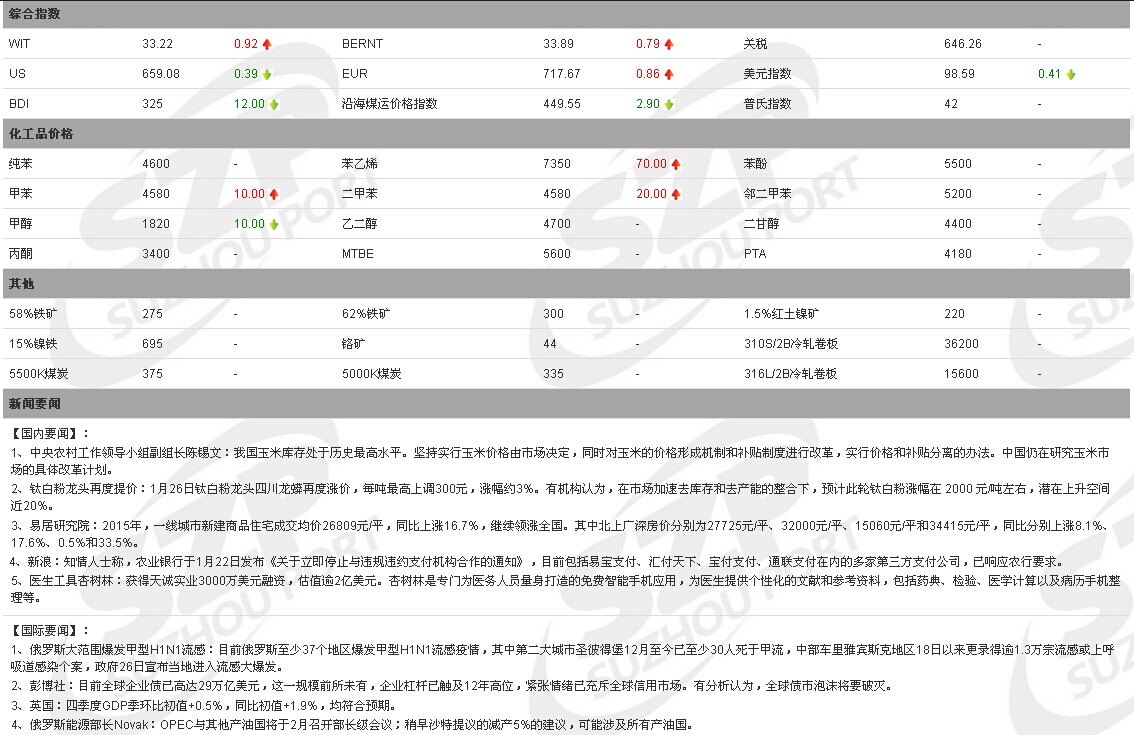Click the green down arrow beside BDI 12.00
Image resolution: width=1134 pixels, height=735 pixels.
[274, 104]
